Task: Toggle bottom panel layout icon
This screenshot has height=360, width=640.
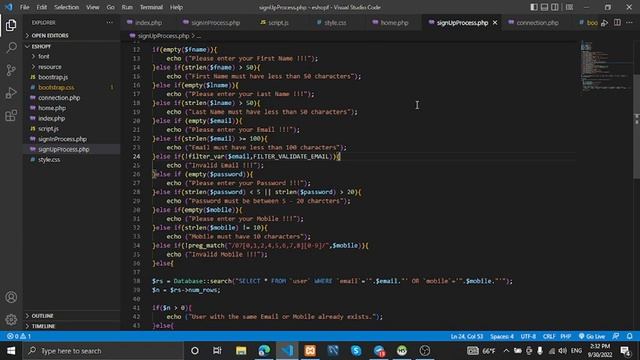Action: pyautogui.click(x=544, y=7)
